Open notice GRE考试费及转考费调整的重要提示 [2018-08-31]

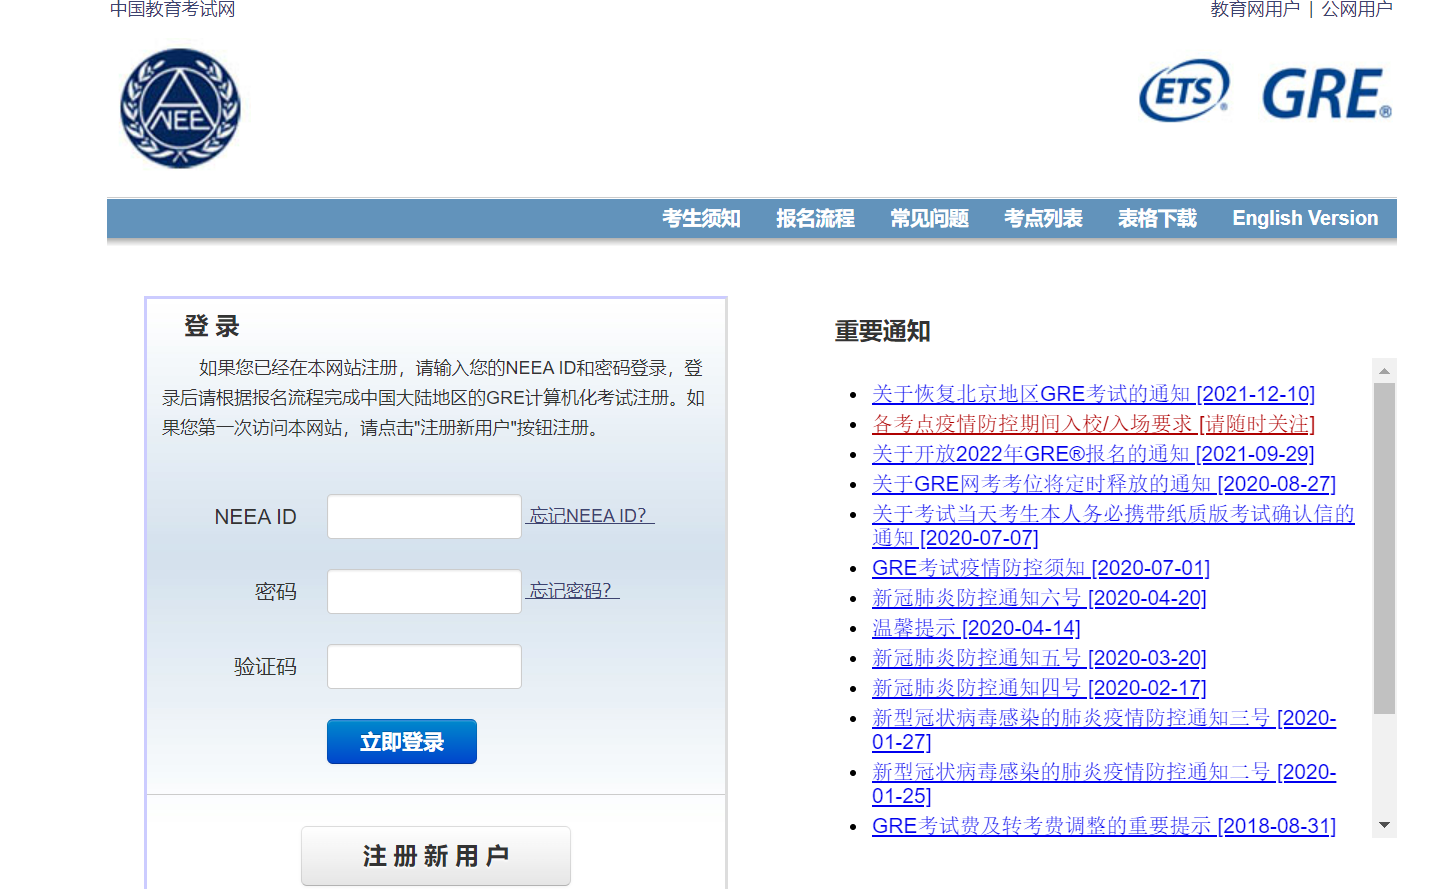click(1104, 826)
